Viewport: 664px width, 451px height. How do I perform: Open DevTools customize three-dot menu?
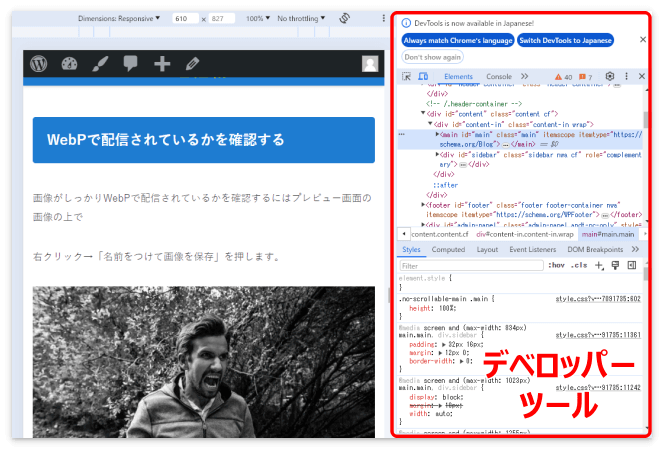pos(626,76)
